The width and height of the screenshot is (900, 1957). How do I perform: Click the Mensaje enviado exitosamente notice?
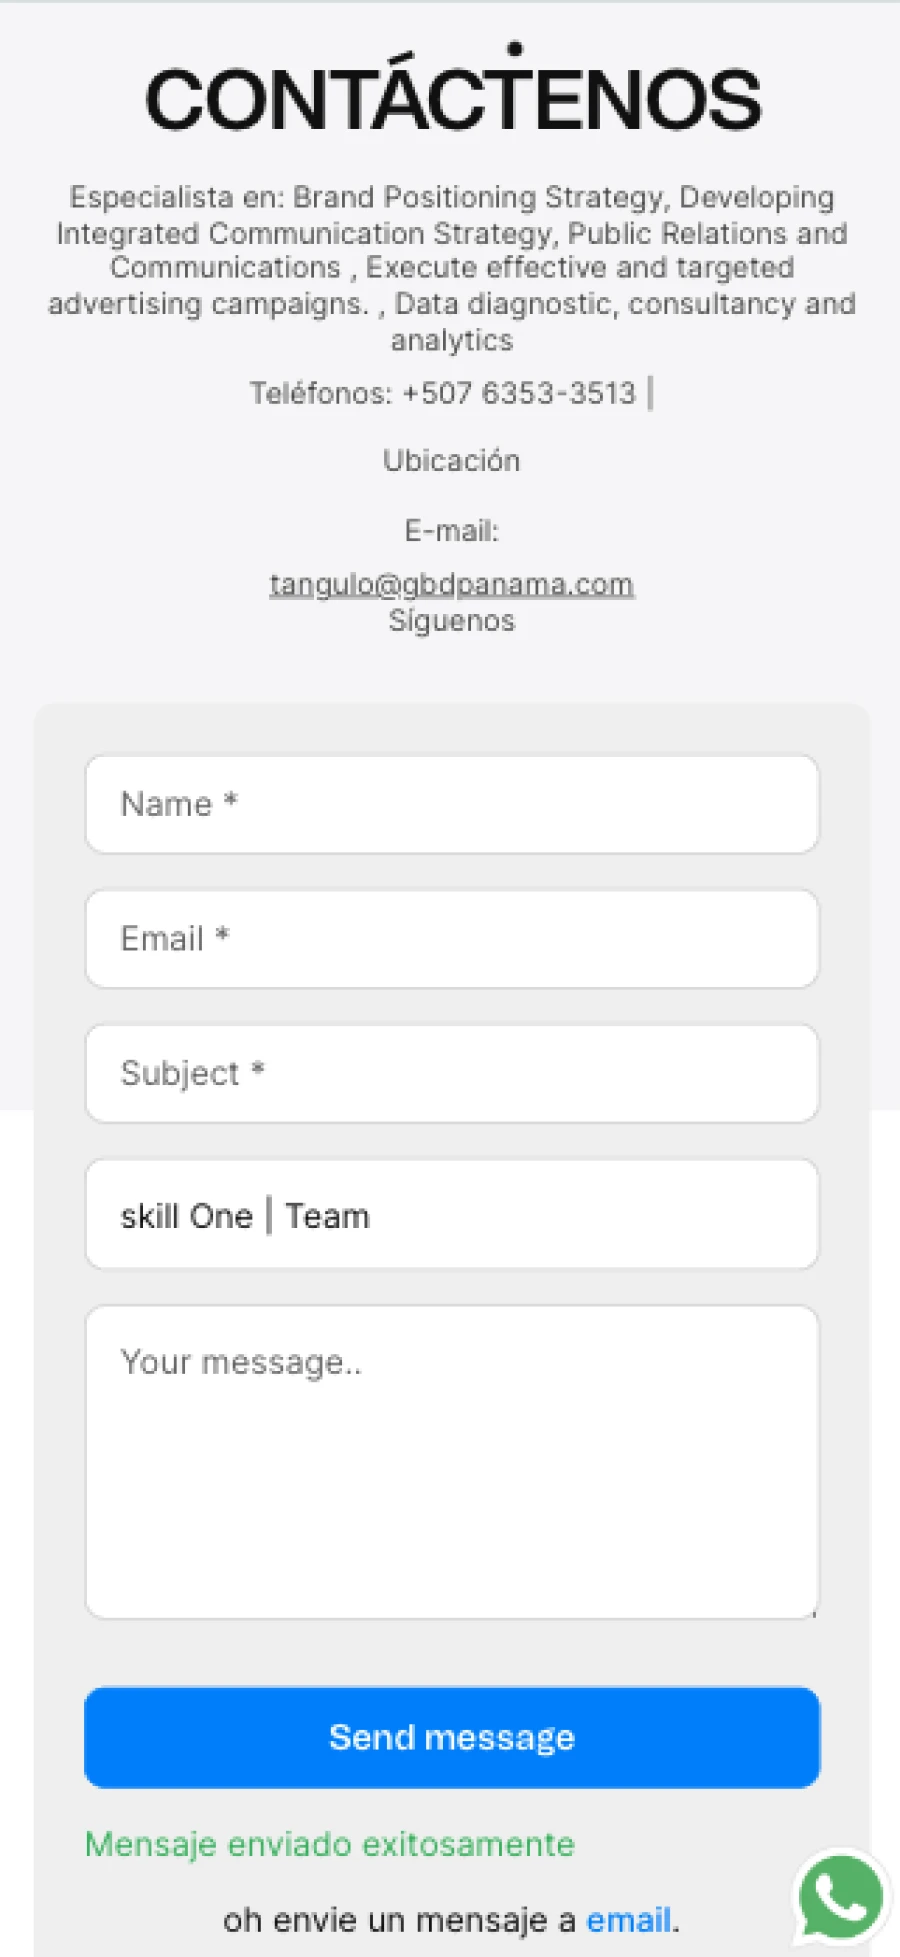330,1844
